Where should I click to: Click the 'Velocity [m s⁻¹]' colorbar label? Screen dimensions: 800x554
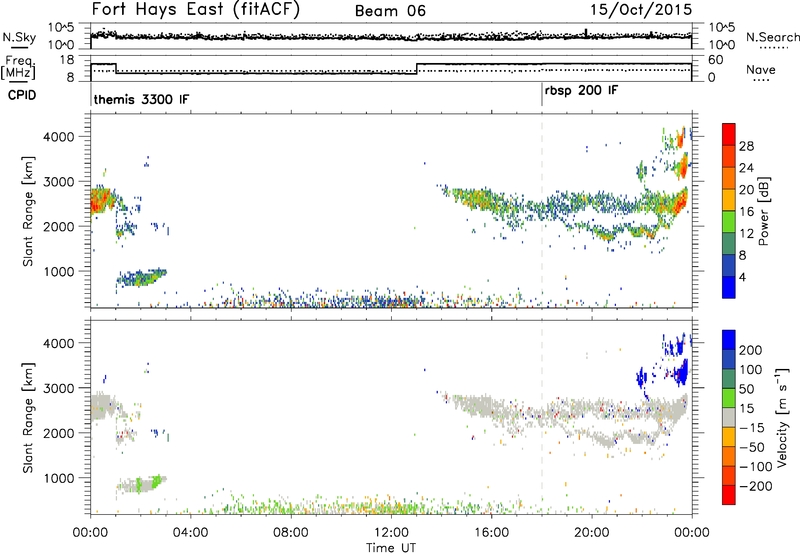coord(782,417)
